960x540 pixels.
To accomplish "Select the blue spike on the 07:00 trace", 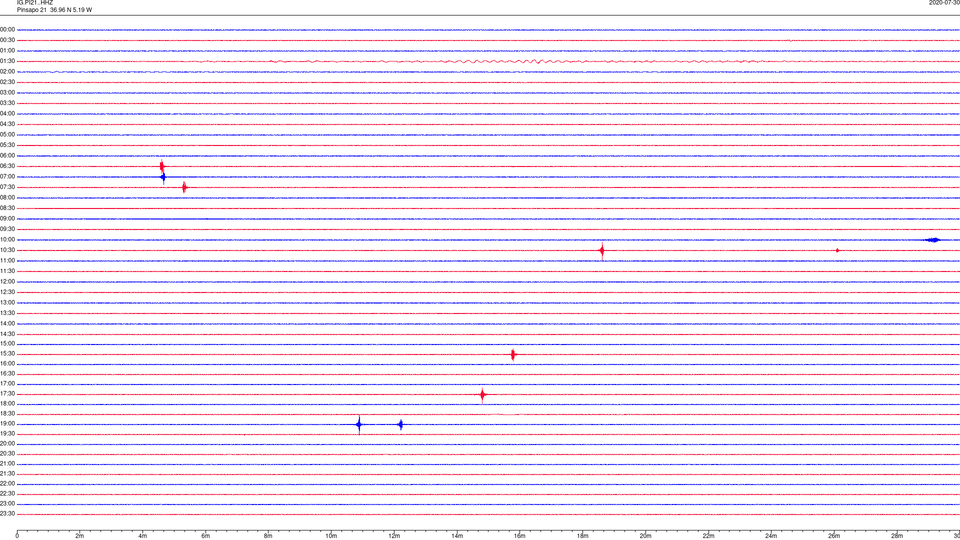I will [163, 178].
